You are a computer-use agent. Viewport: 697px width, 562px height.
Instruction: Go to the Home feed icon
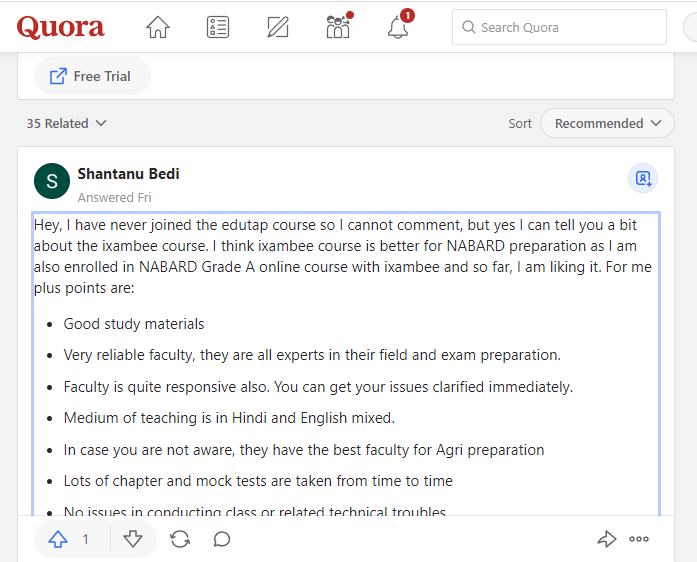click(x=158, y=27)
